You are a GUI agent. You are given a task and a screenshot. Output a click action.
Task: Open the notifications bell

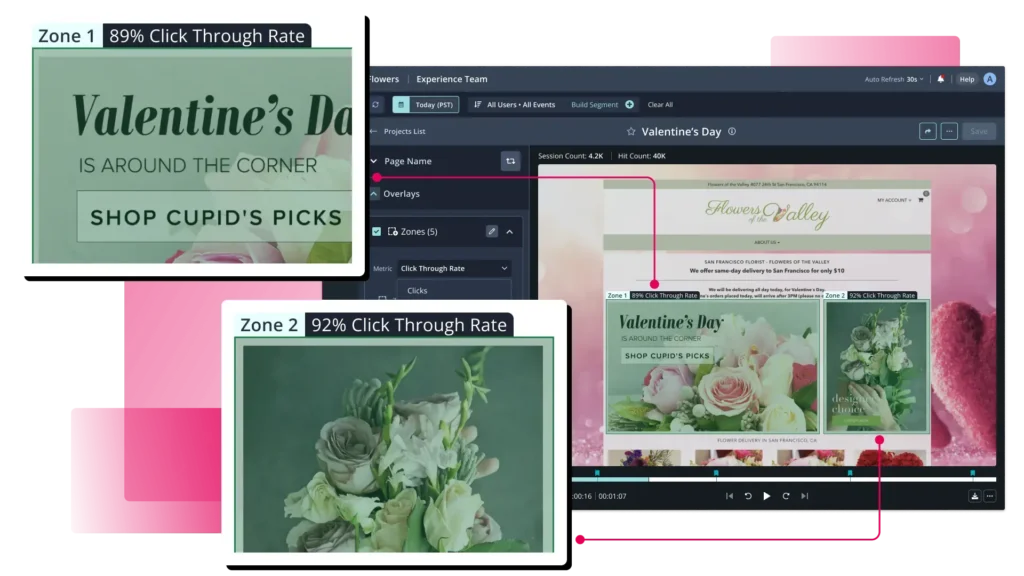click(x=940, y=79)
